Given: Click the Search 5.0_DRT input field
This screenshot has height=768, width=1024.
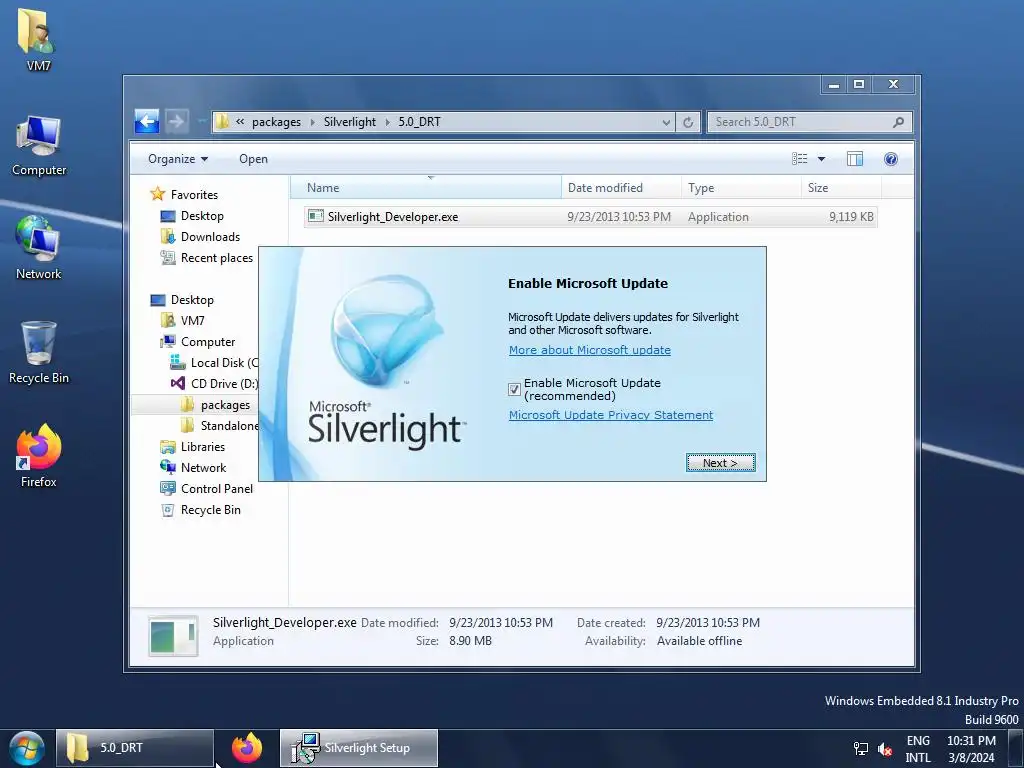Looking at the screenshot, I should (x=800, y=121).
